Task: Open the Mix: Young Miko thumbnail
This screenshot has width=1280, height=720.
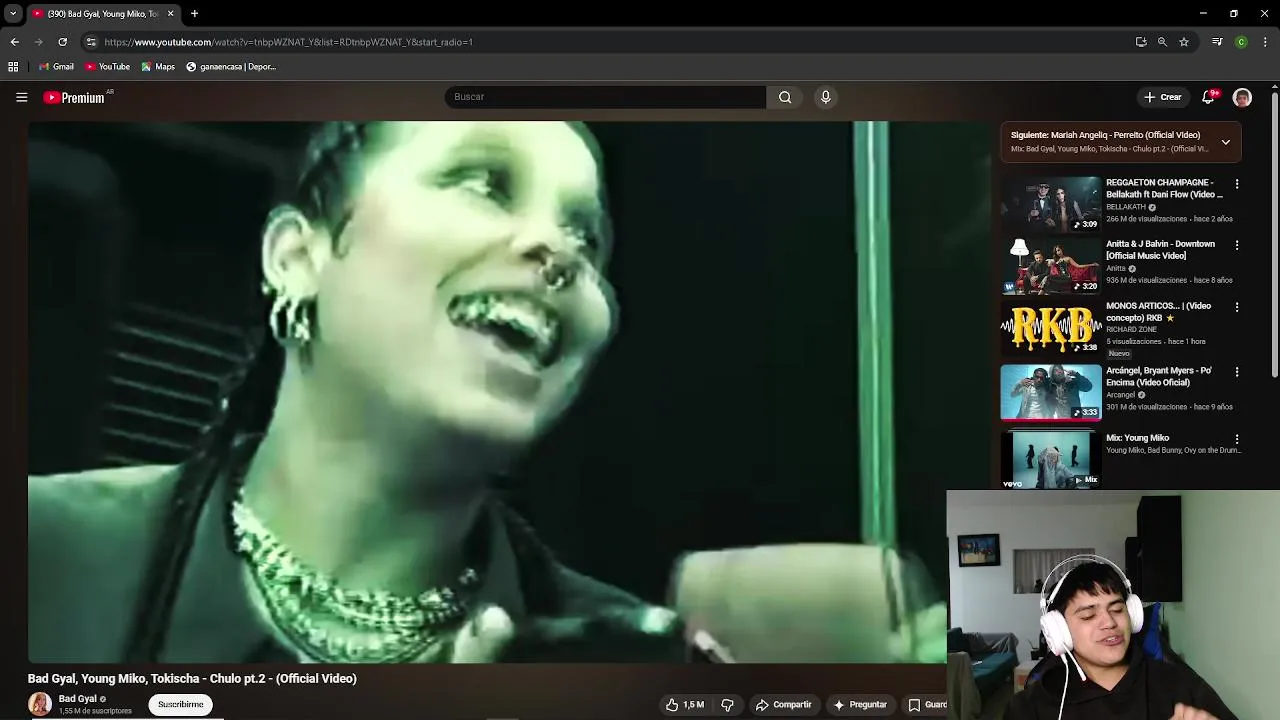Action: (x=1051, y=459)
